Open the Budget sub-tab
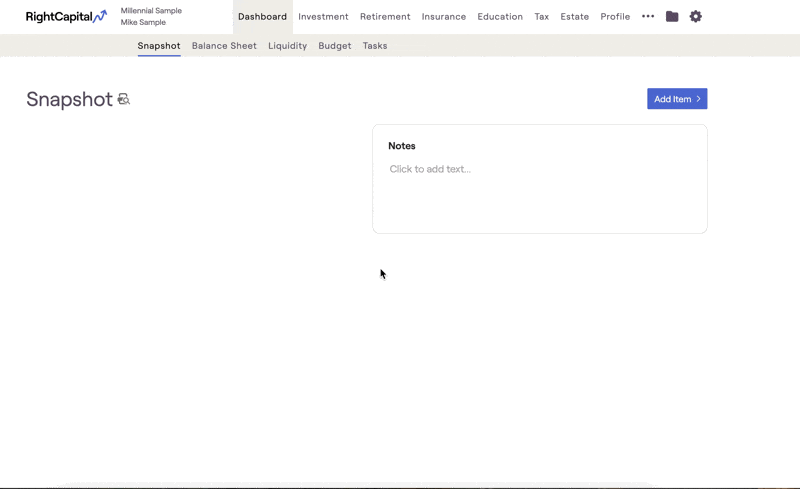Image resolution: width=800 pixels, height=489 pixels. tap(335, 45)
